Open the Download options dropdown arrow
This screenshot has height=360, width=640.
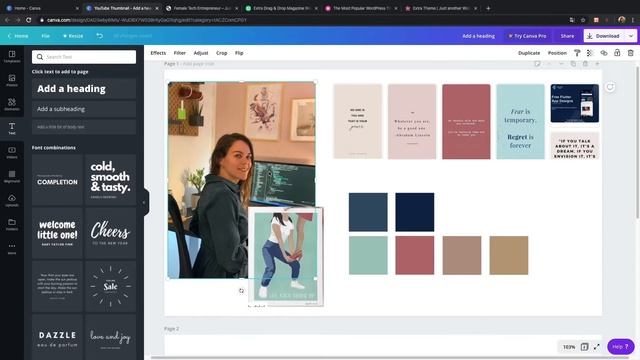pos(631,36)
